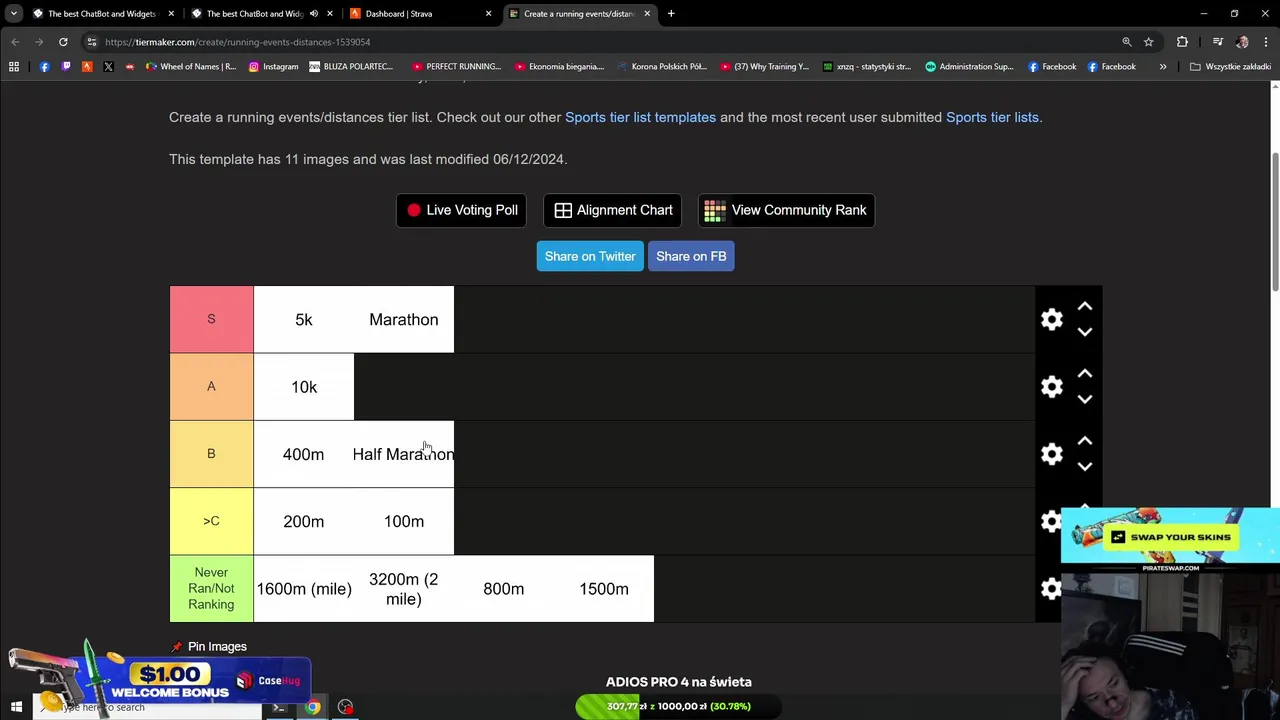Open the Alignment Chart button
The height and width of the screenshot is (720, 1280).
pos(613,210)
